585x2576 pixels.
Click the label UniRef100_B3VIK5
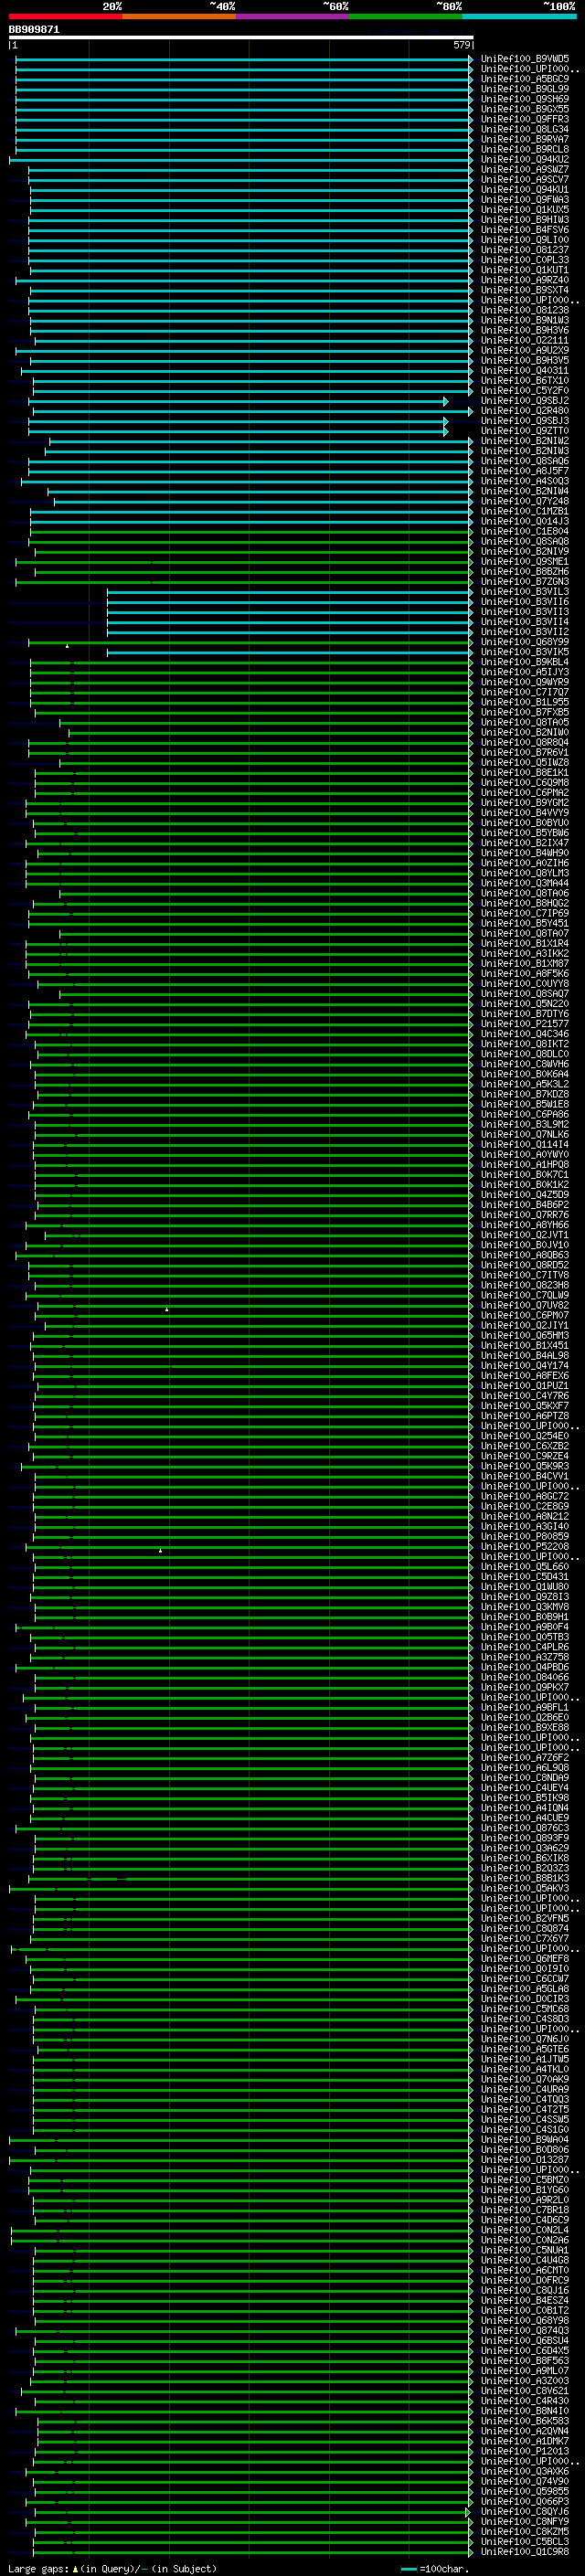click(525, 652)
